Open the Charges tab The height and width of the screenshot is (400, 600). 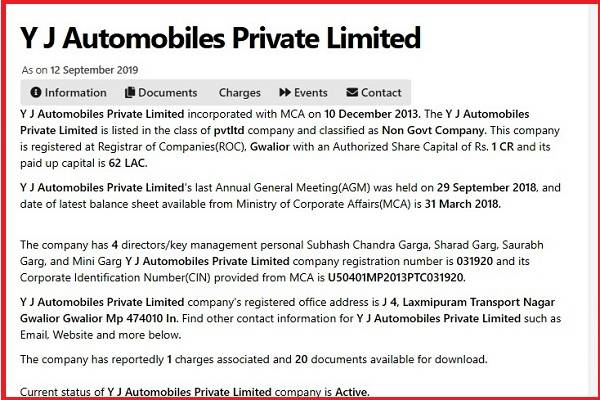pos(240,93)
